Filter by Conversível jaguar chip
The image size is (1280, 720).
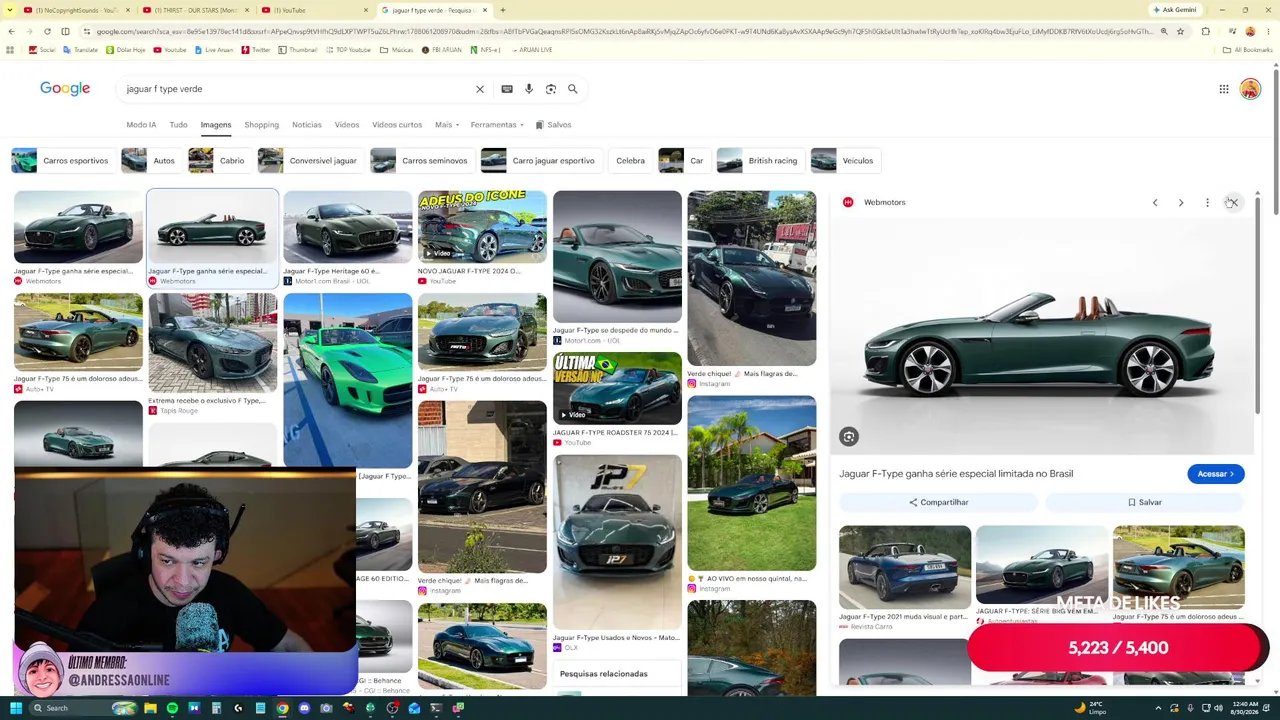pyautogui.click(x=309, y=161)
